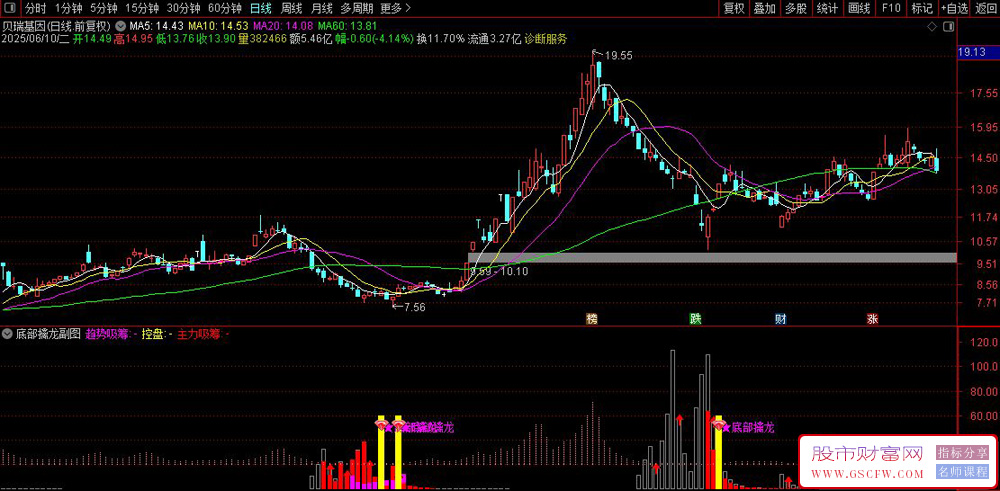
Task: Switch to 日线 daily chart
Action: (x=260, y=9)
